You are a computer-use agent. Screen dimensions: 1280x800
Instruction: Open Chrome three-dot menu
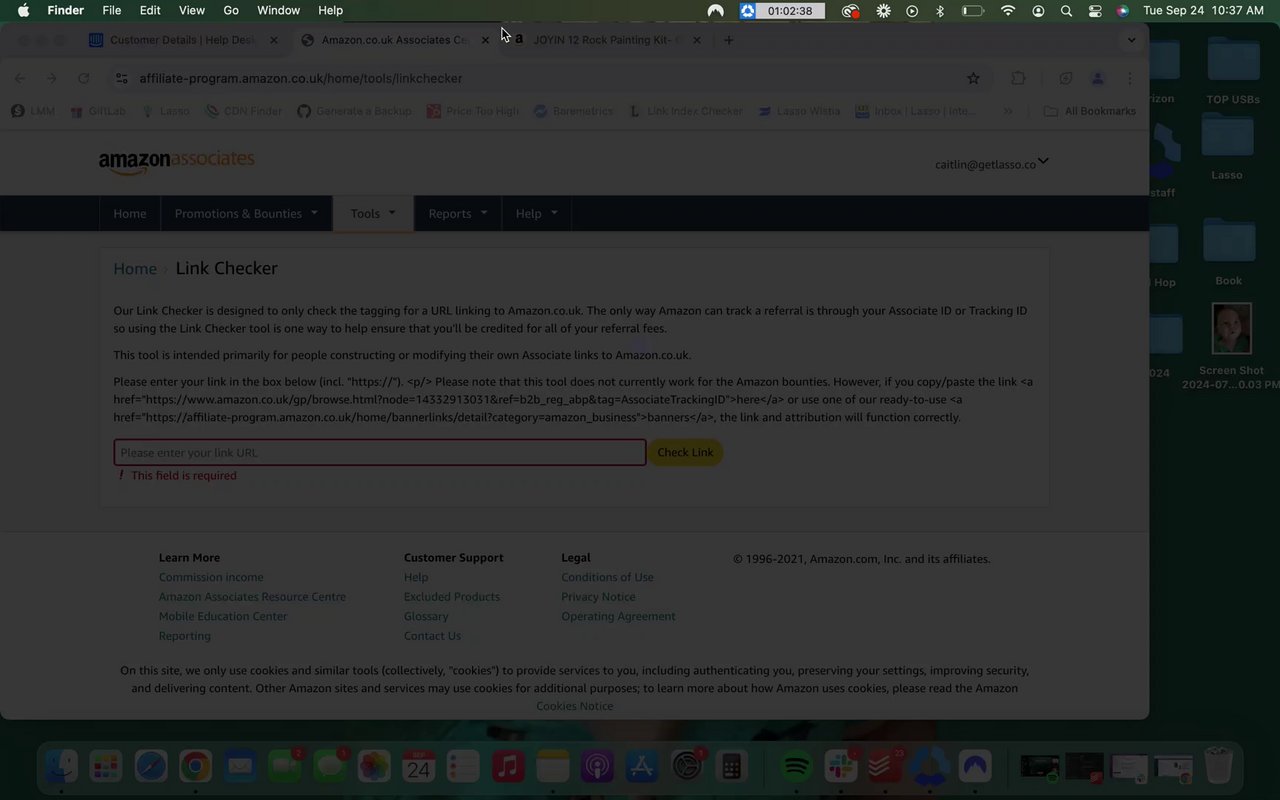[1129, 78]
